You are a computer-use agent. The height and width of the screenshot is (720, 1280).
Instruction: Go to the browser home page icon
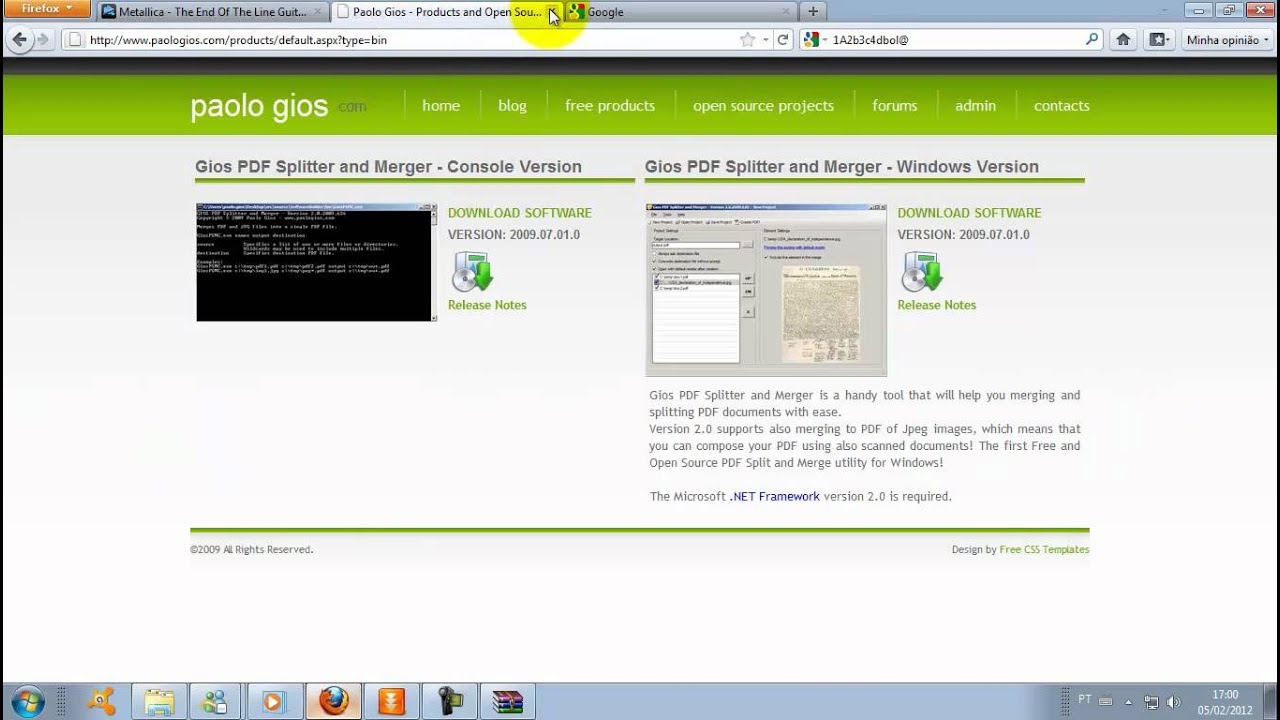point(1123,40)
